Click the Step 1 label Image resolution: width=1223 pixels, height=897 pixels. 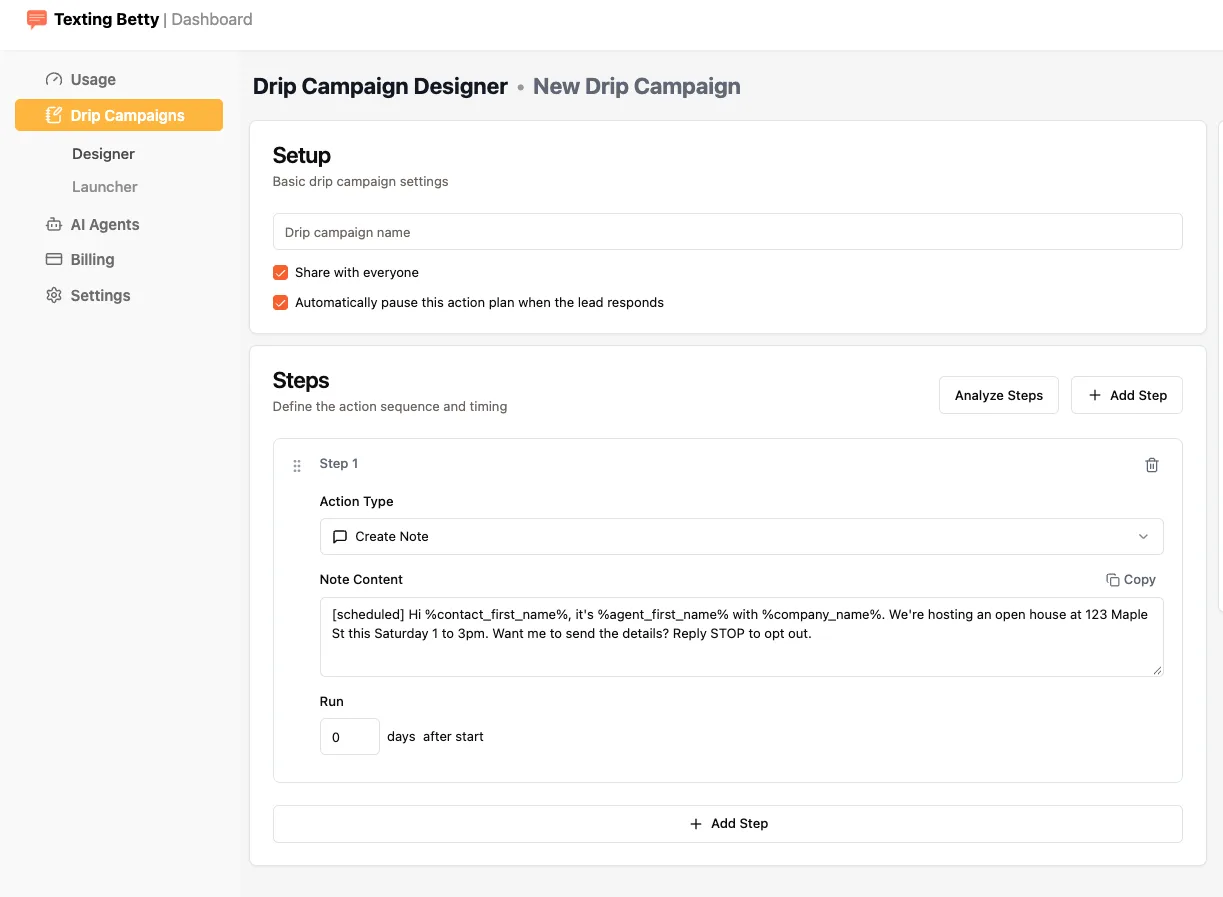pos(338,464)
